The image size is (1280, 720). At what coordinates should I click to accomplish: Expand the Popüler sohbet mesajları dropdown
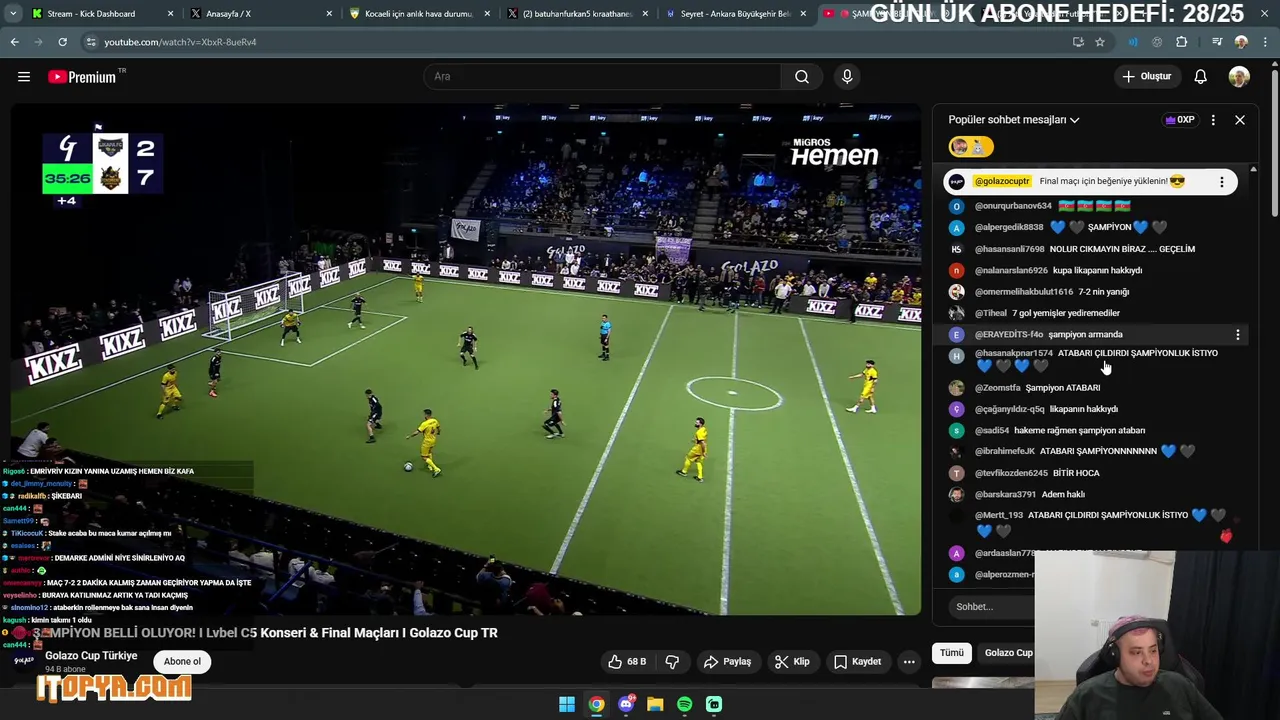click(x=1014, y=120)
